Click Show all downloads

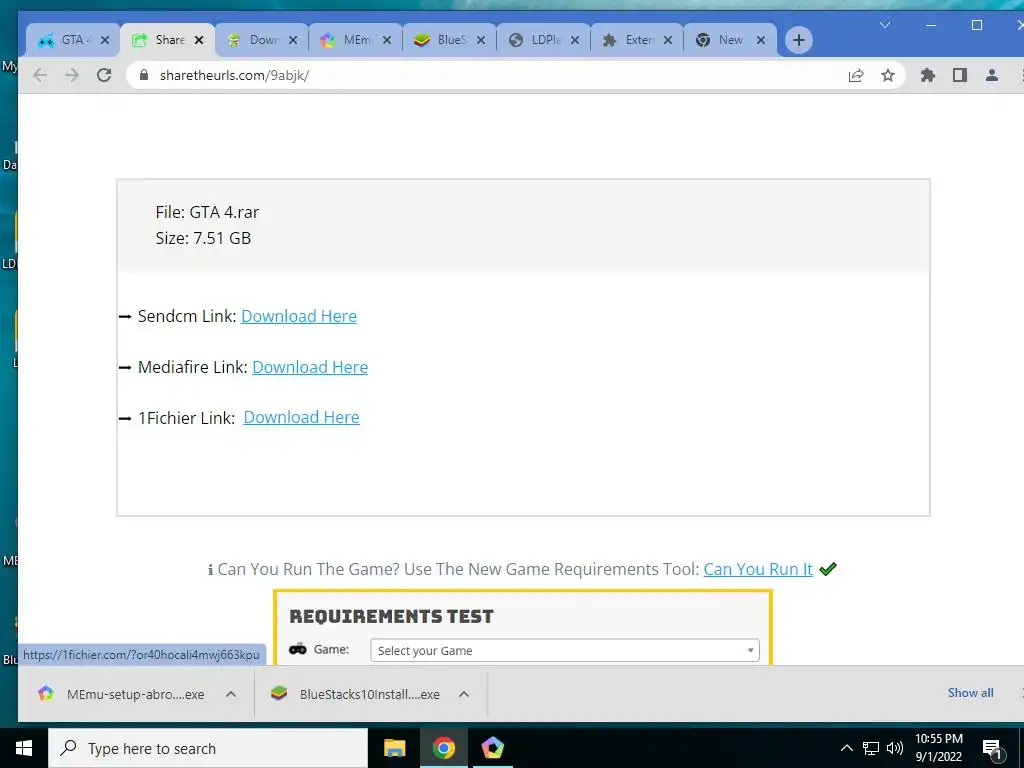(x=970, y=693)
